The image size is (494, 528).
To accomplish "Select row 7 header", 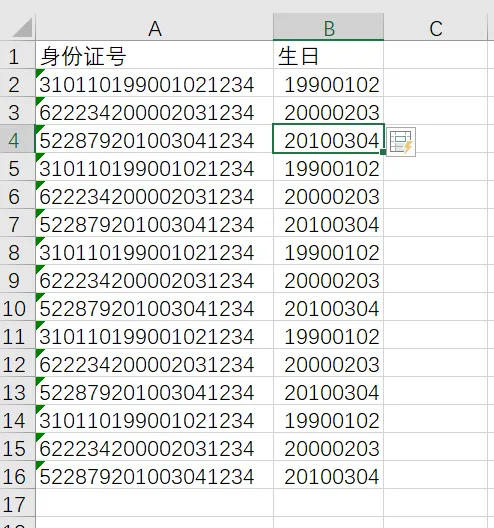I will [18, 223].
